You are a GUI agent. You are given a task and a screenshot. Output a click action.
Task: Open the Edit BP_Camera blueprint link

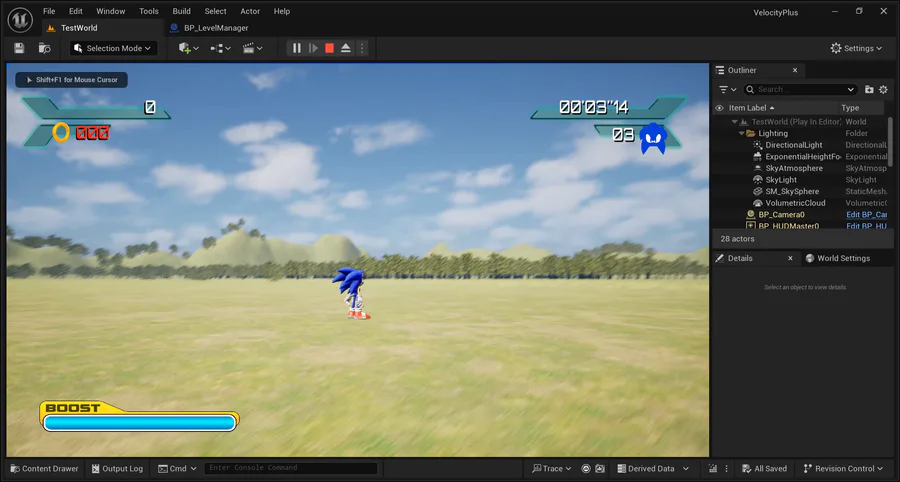[867, 215]
